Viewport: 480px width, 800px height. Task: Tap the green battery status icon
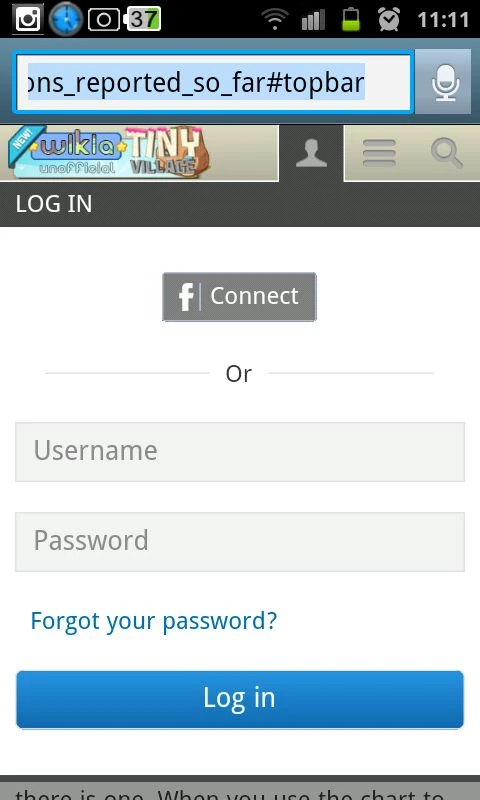(350, 19)
